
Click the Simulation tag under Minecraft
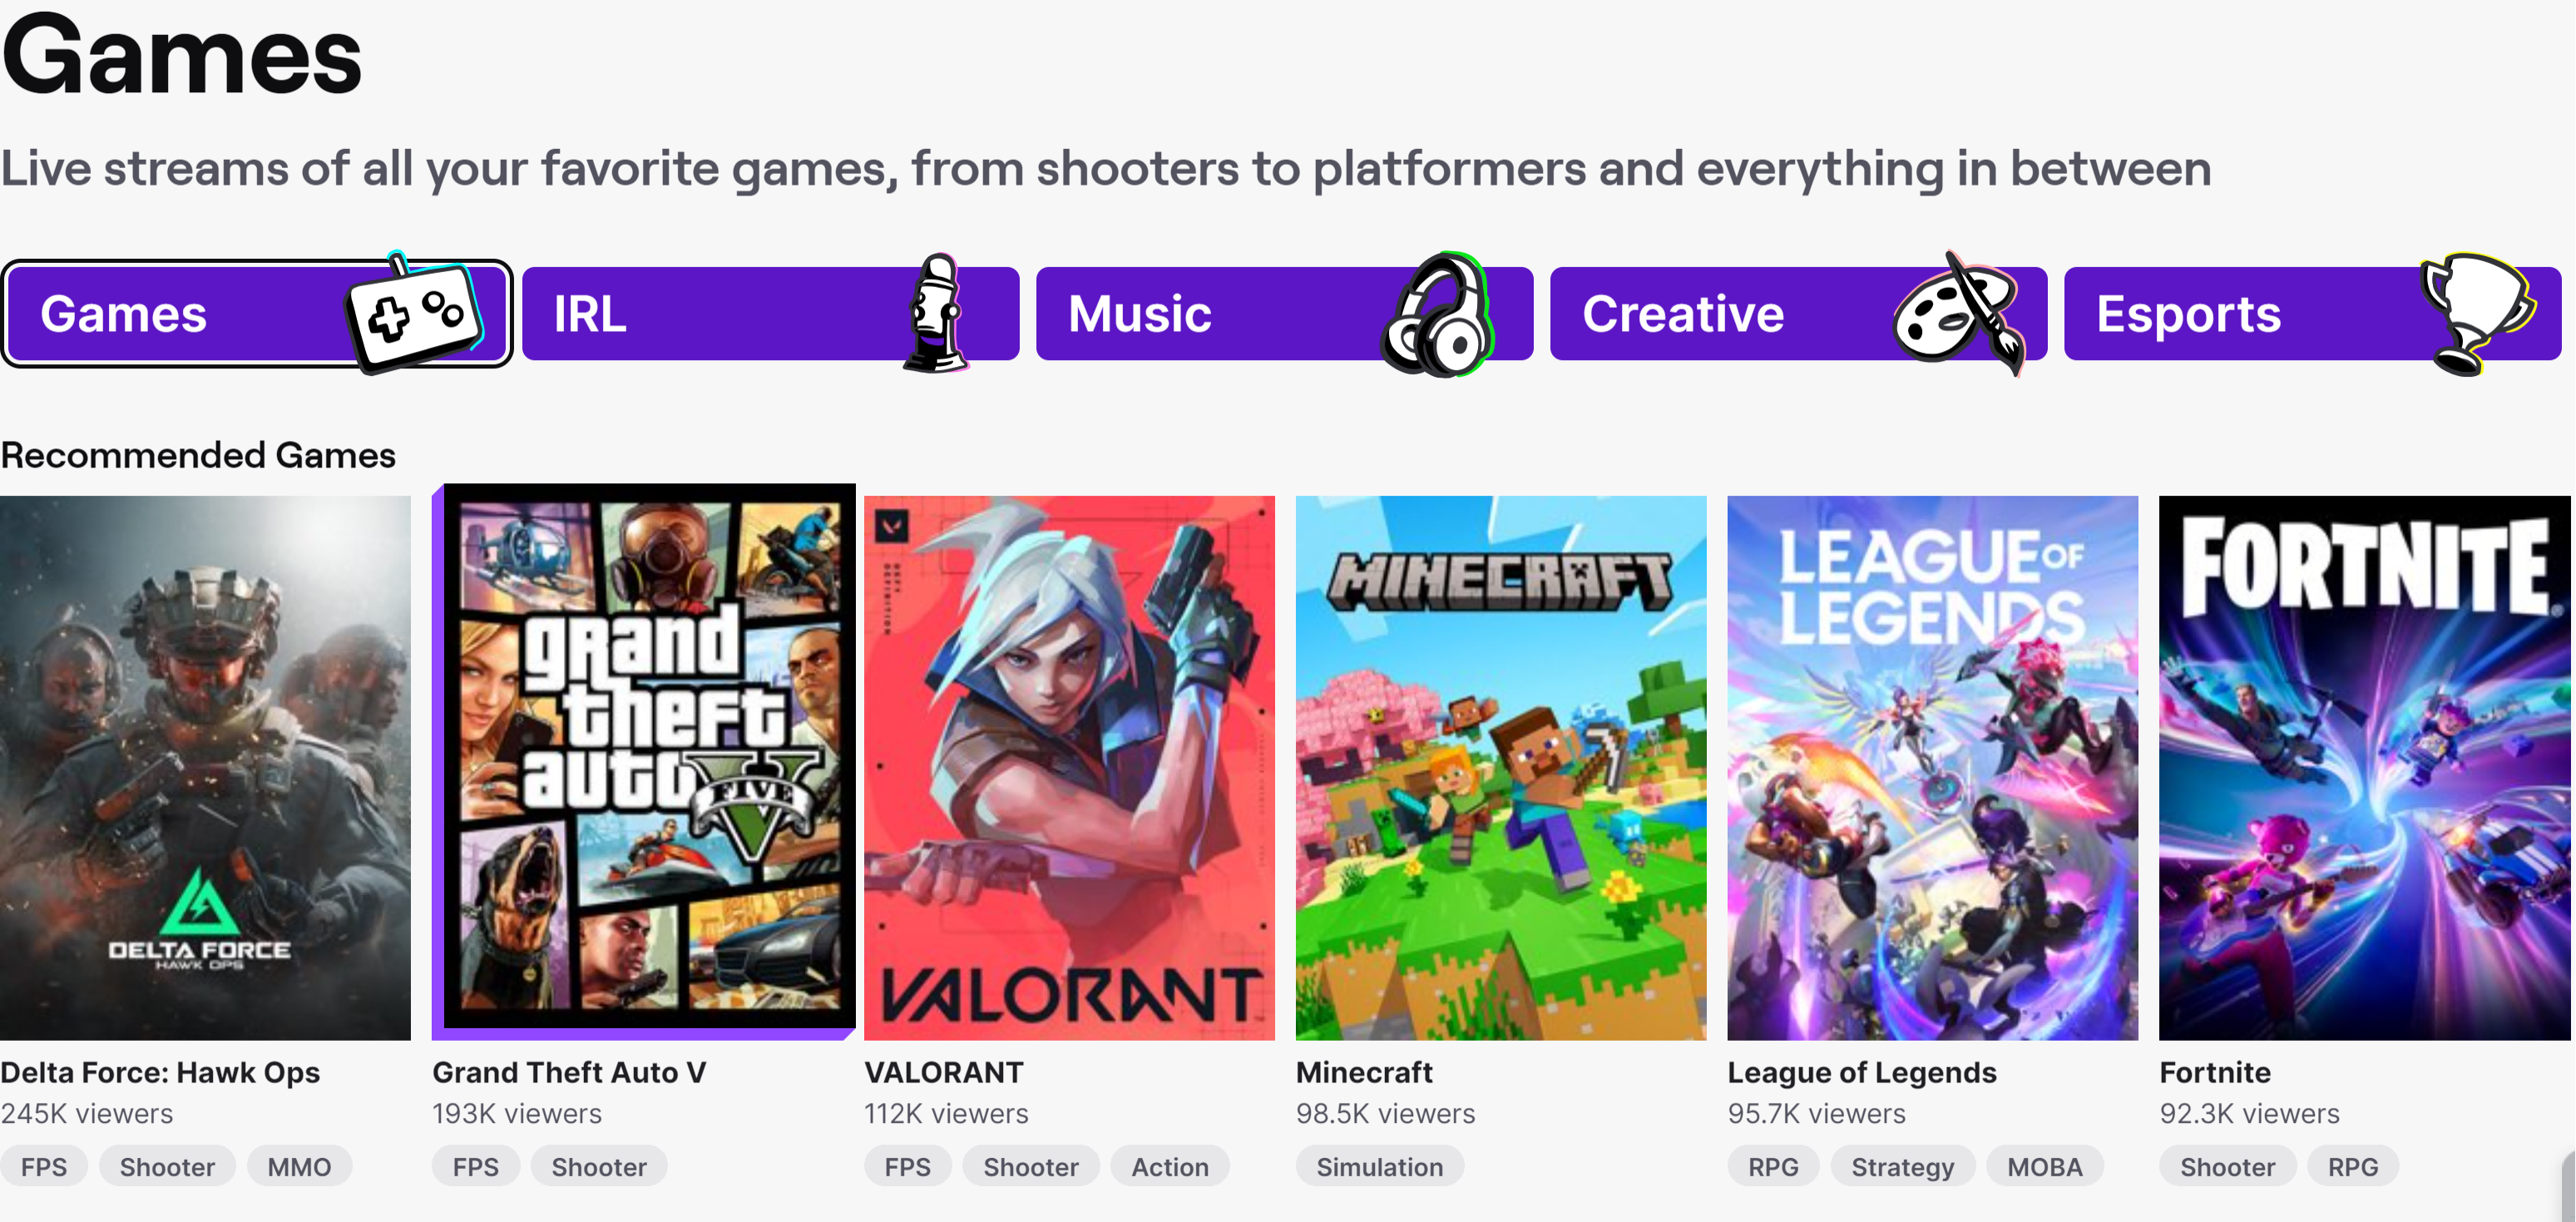click(1379, 1167)
